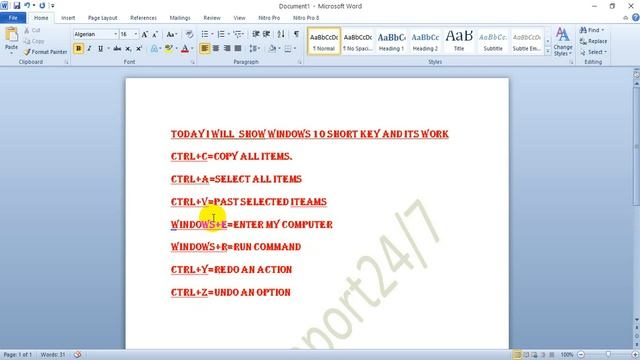Screen dimensions: 640x360
Task: Click Replace in Editing group
Action: pos(593,41)
